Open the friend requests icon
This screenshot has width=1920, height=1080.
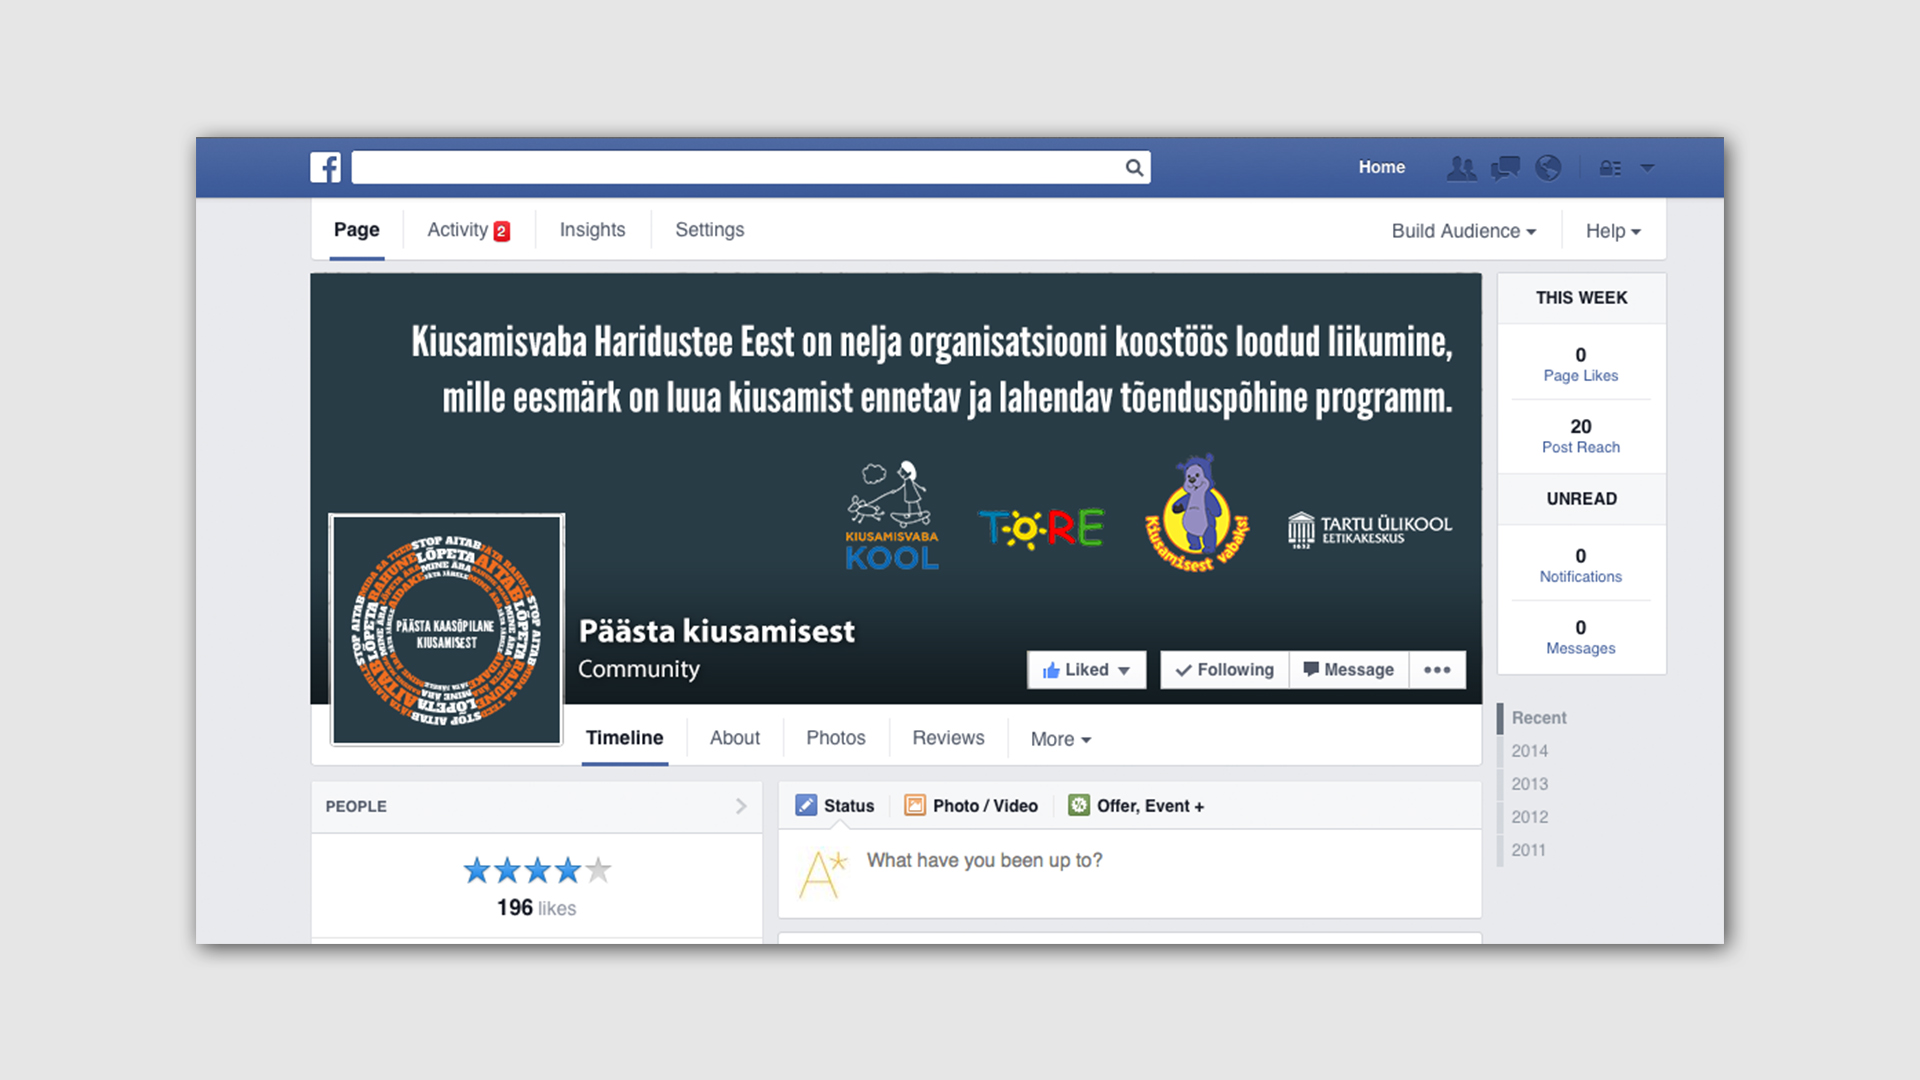coord(1461,168)
